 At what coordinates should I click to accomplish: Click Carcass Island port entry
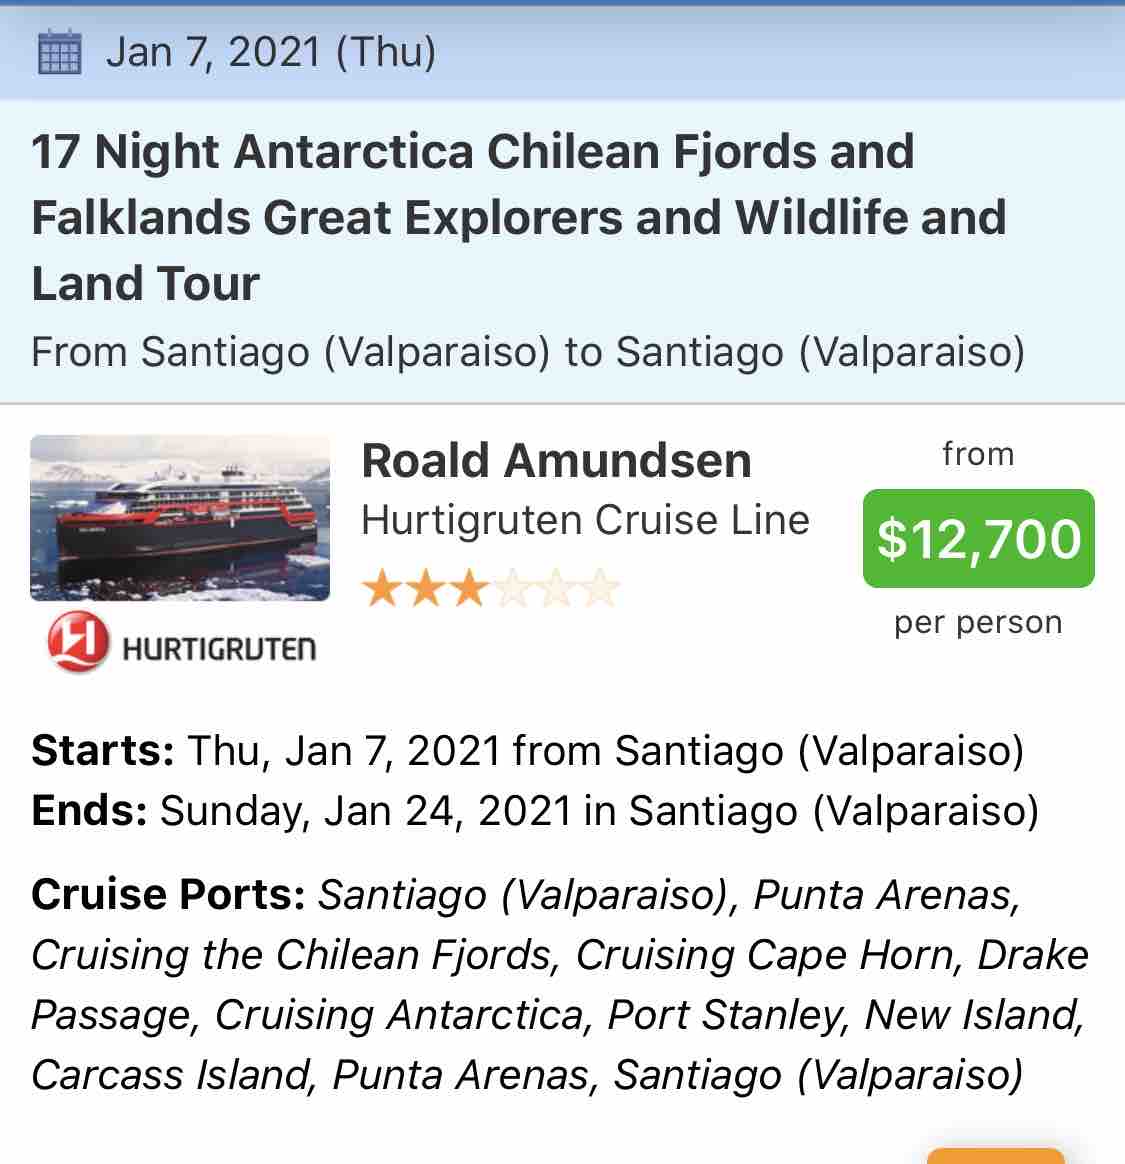(x=169, y=1075)
